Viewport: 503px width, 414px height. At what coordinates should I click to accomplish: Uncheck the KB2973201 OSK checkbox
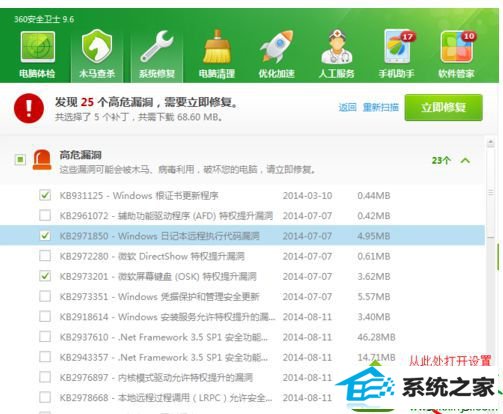pyautogui.click(x=45, y=276)
